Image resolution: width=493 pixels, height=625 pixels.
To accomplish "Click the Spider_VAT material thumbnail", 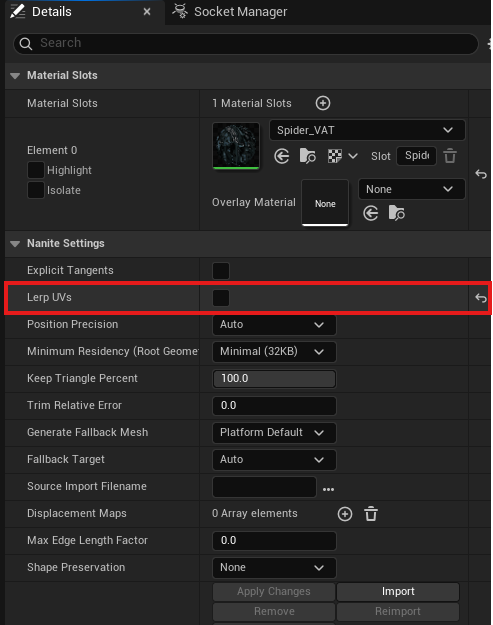I will (236, 145).
